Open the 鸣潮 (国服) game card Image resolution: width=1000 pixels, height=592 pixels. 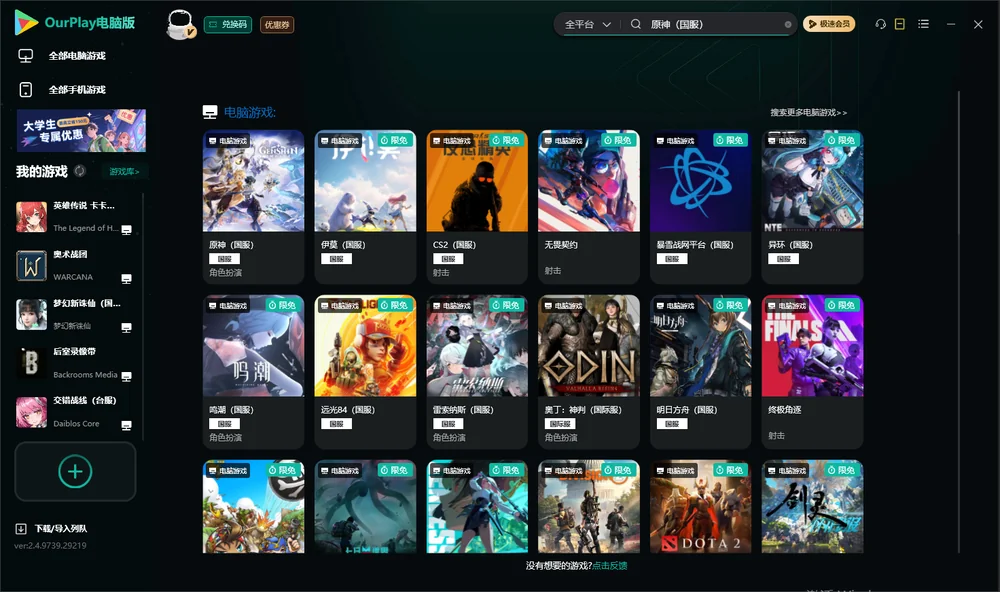(x=253, y=372)
